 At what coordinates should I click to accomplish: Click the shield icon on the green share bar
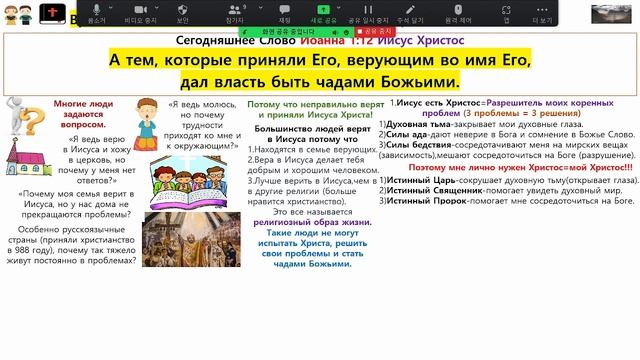pos(347,32)
